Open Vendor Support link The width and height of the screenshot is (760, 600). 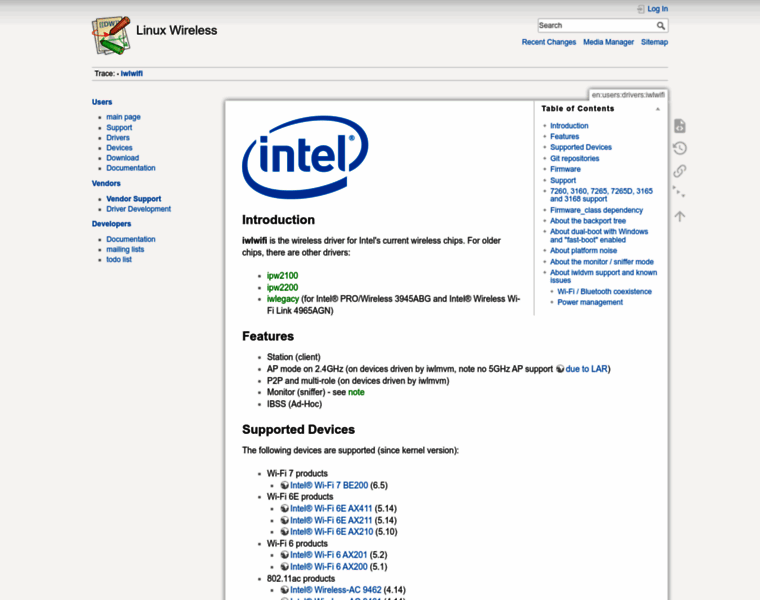pos(133,199)
